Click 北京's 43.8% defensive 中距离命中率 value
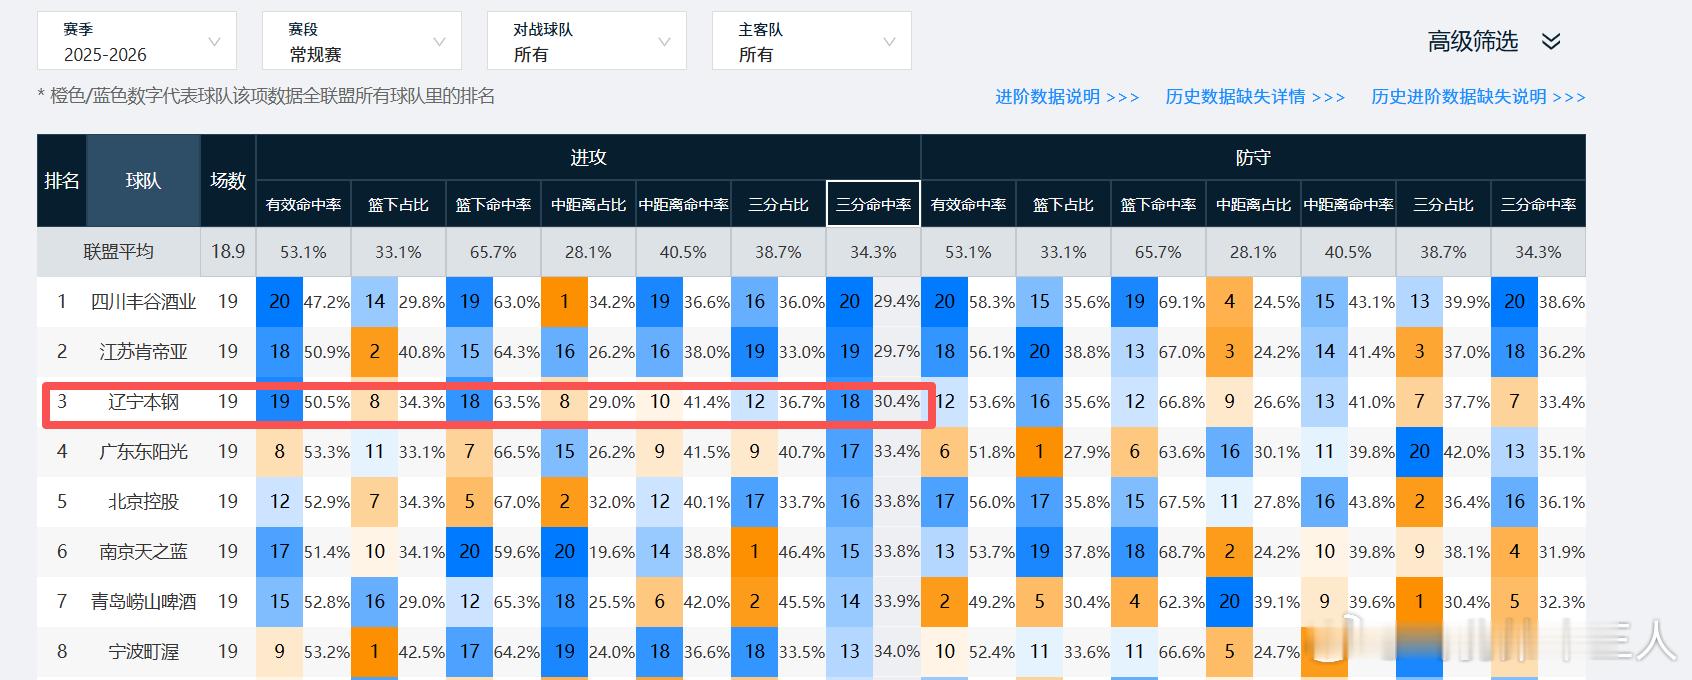 click(x=1372, y=502)
